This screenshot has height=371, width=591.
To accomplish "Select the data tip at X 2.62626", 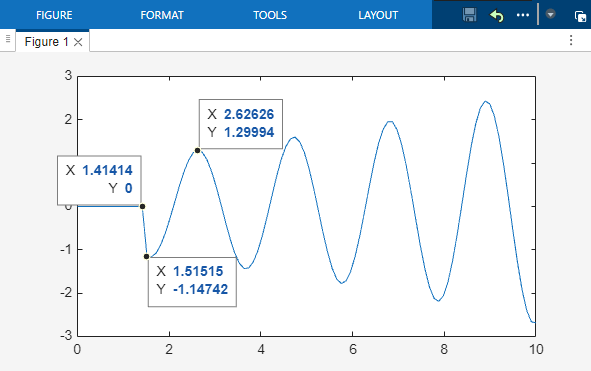I will point(240,124).
